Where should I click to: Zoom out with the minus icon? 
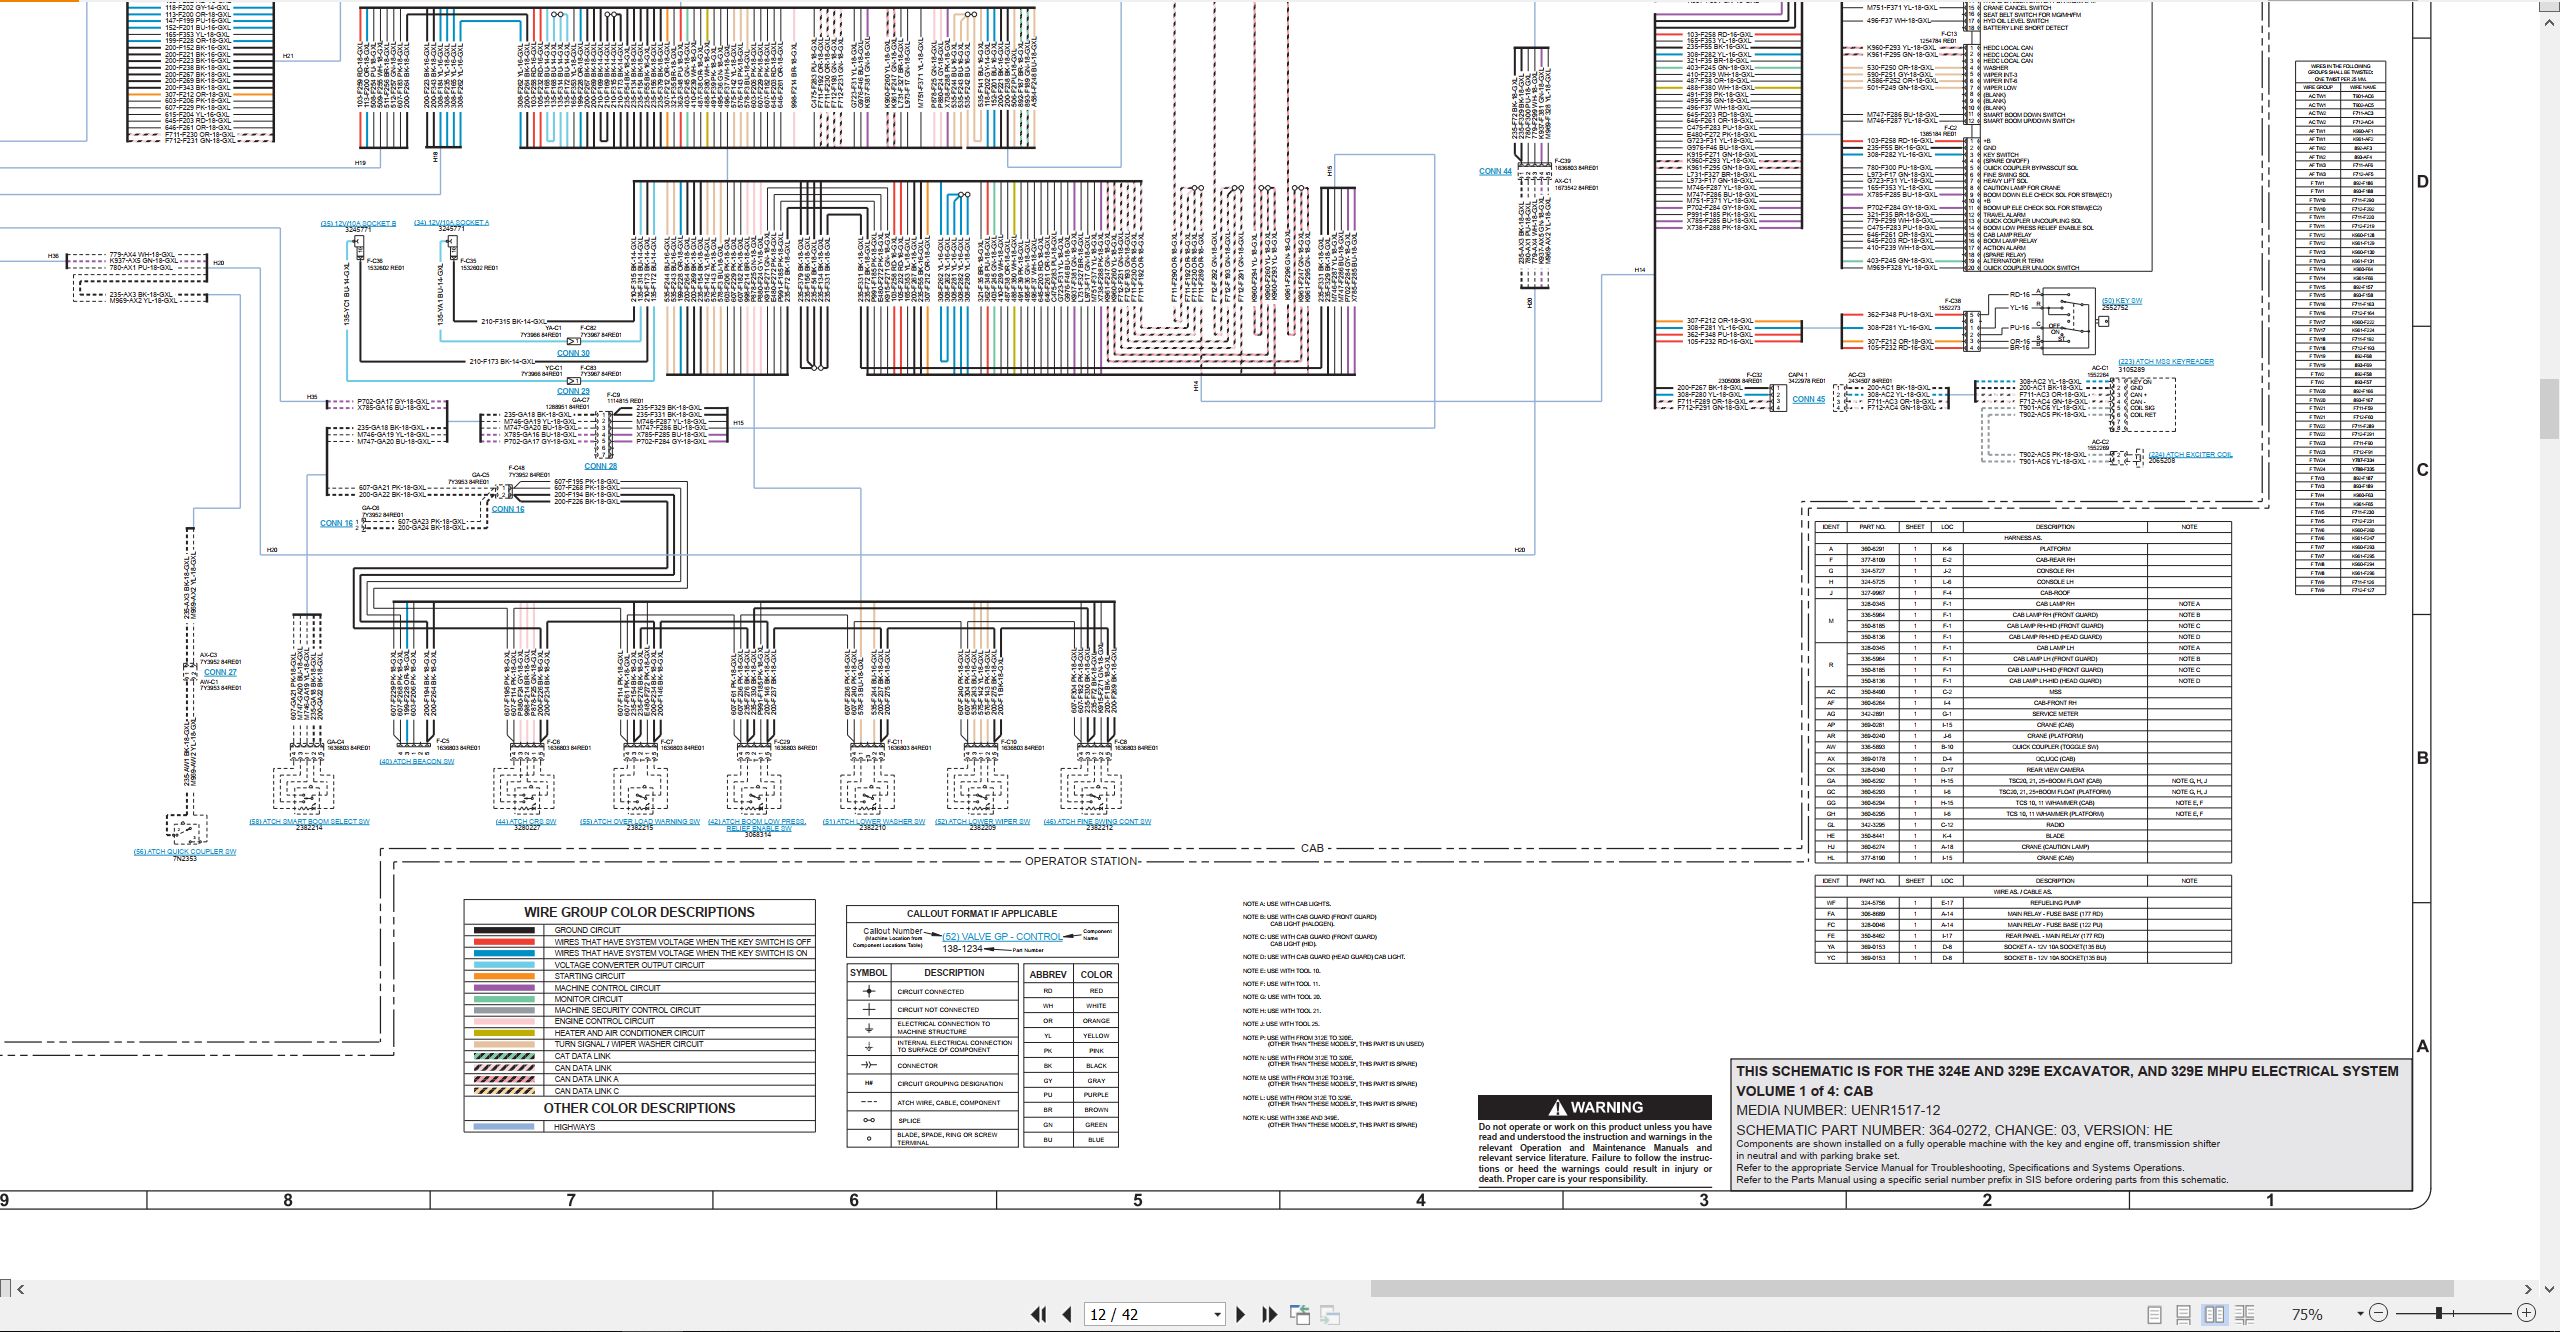coord(2379,1313)
